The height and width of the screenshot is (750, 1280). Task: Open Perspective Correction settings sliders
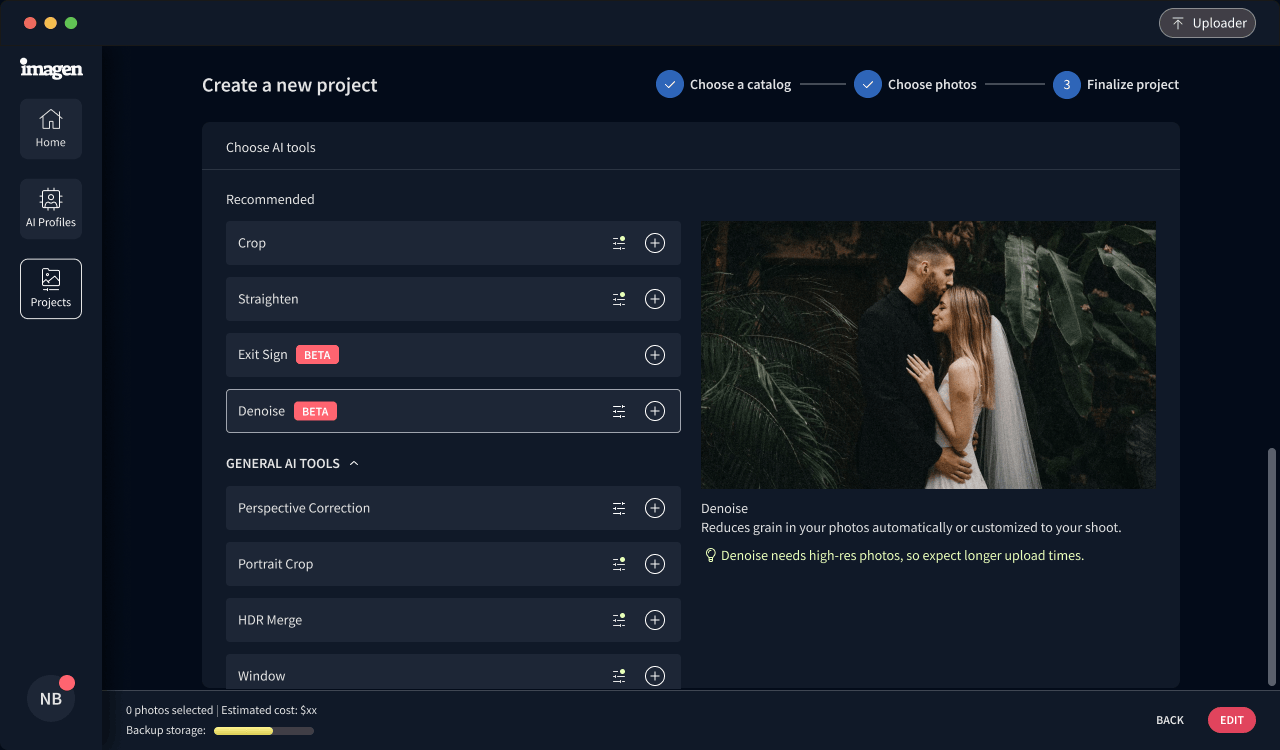tap(619, 508)
